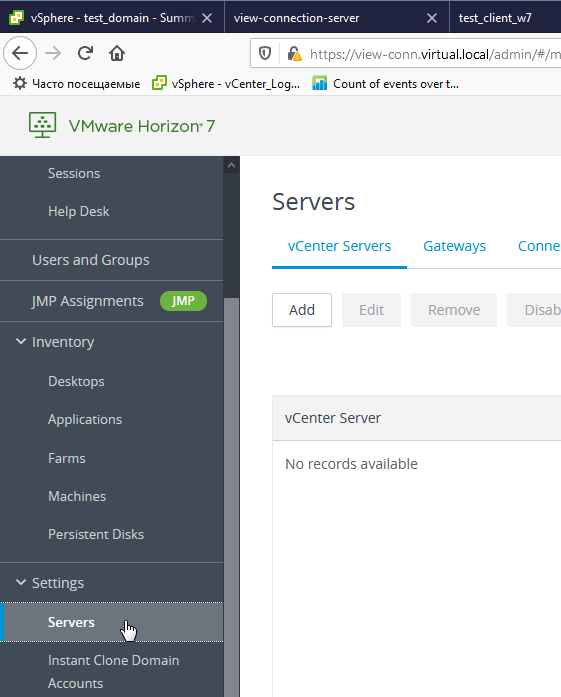
Task: Open Users and Groups in the sidebar
Action: pos(91,260)
